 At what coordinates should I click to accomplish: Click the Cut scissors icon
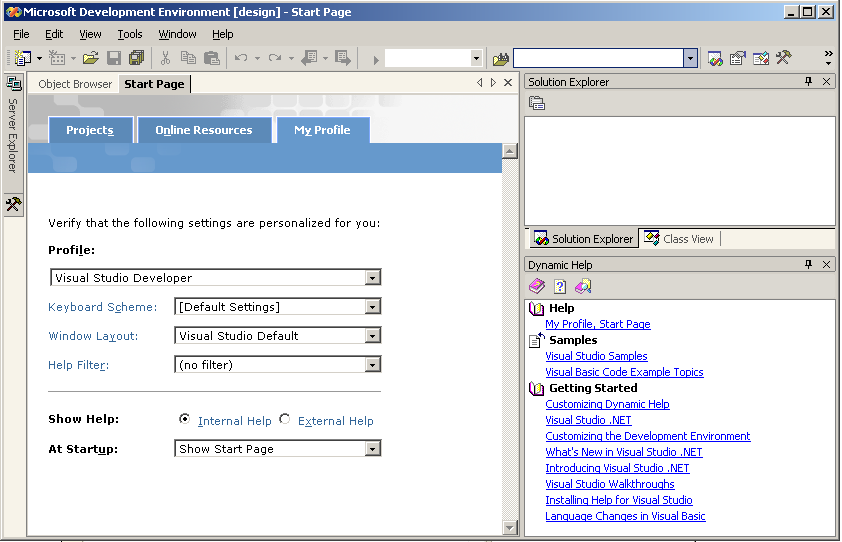tap(165, 57)
